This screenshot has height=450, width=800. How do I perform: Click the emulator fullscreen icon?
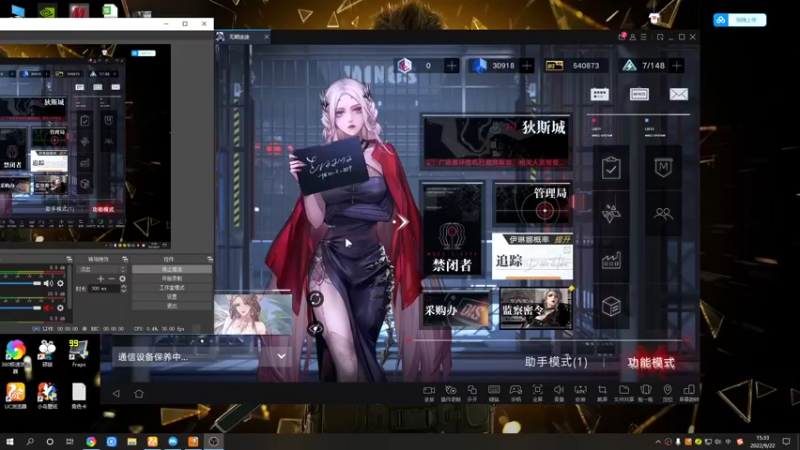(537, 393)
